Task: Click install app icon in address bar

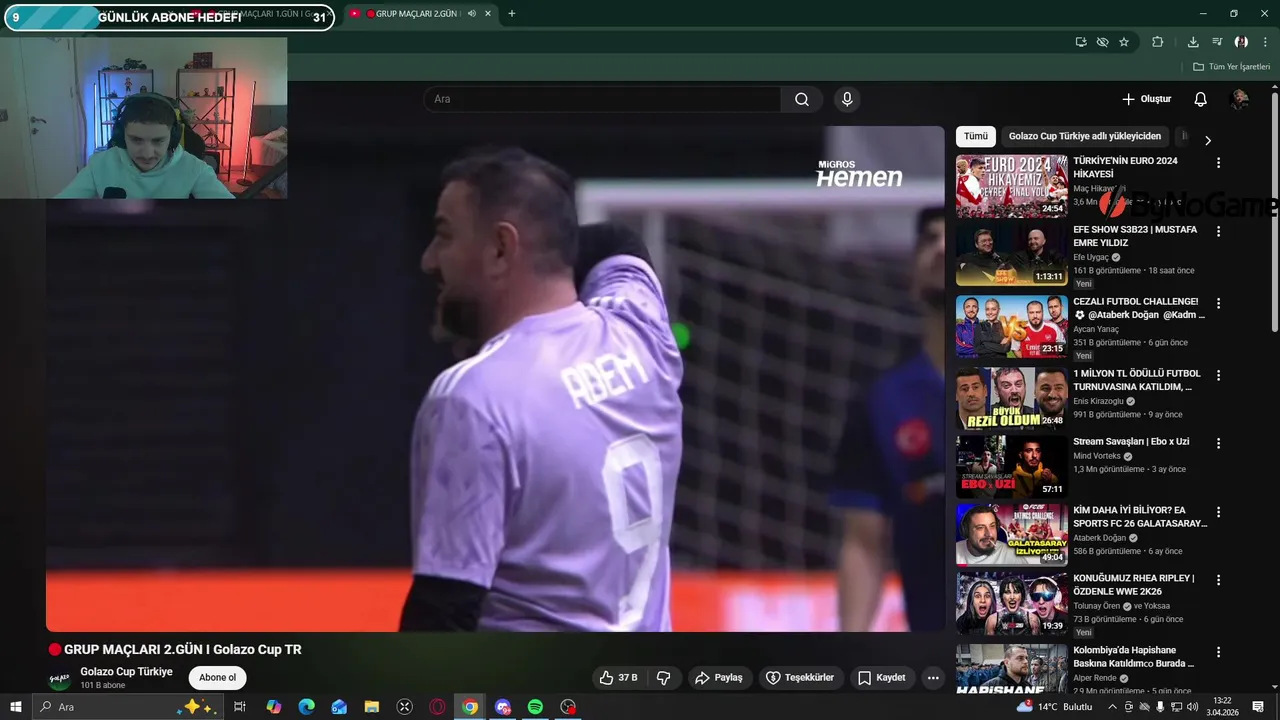Action: [1081, 42]
